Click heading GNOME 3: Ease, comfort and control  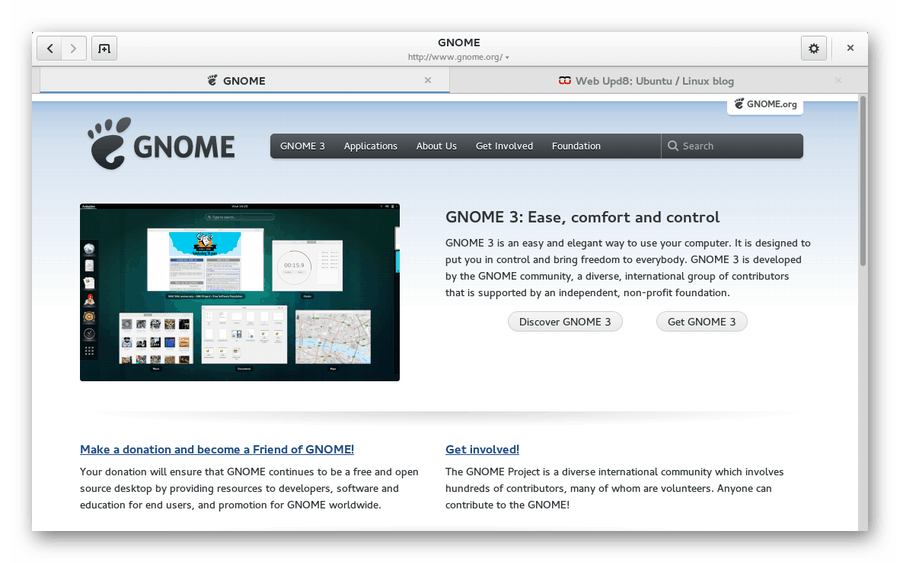(582, 217)
